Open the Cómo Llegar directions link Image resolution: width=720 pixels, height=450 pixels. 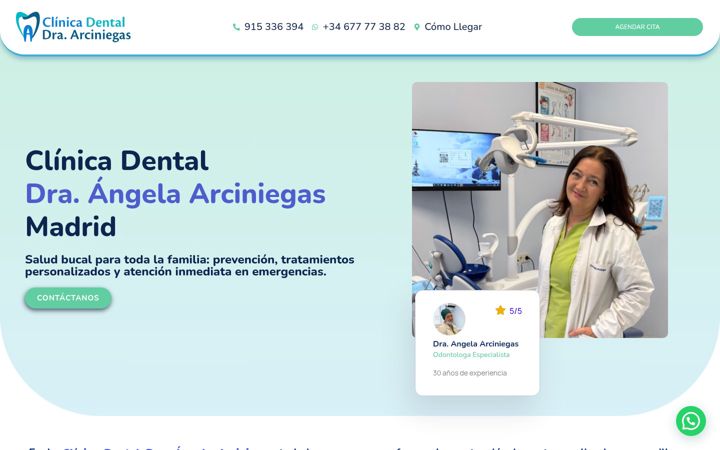(x=453, y=27)
